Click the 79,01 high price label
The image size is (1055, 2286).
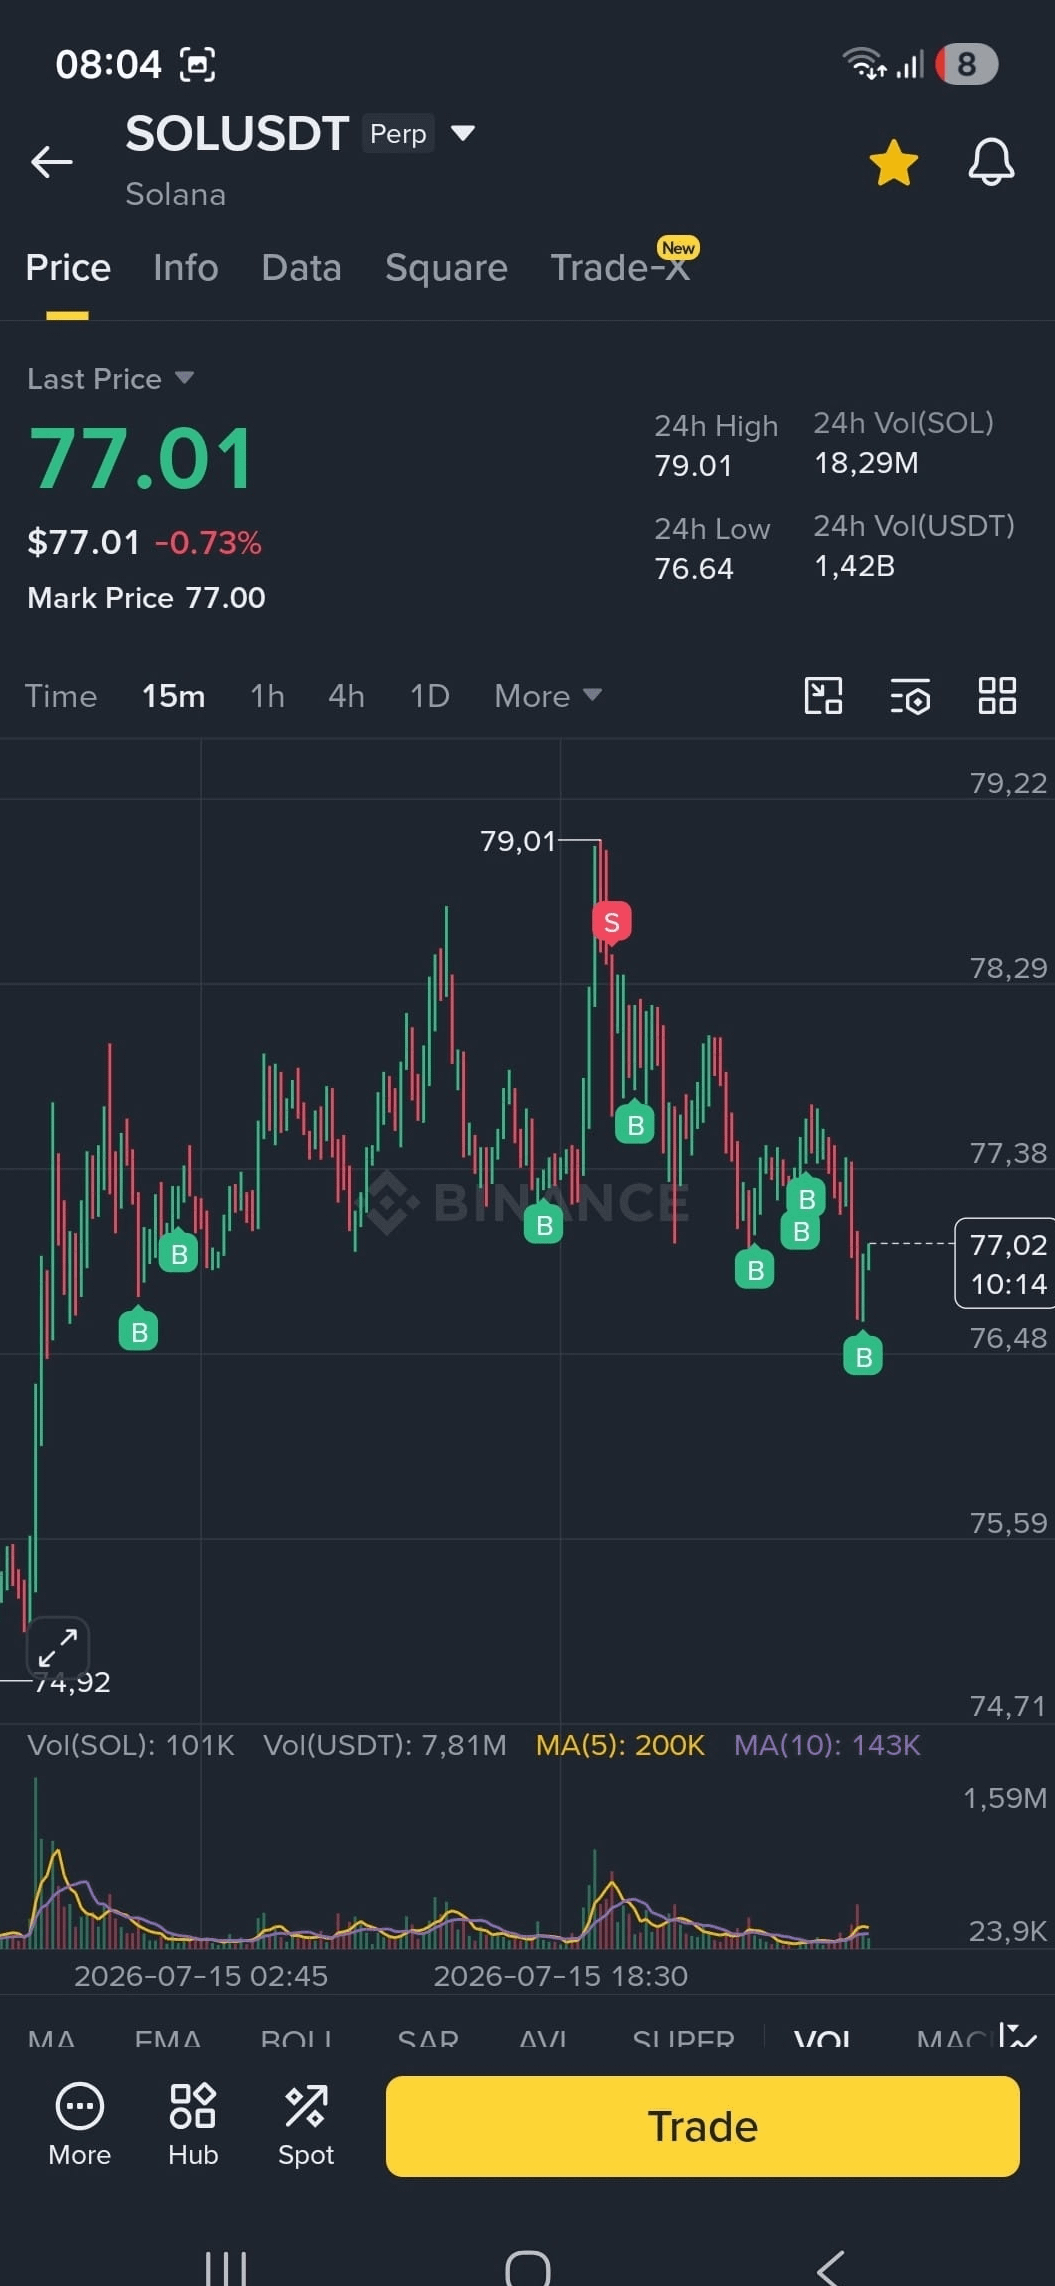pyautogui.click(x=517, y=841)
